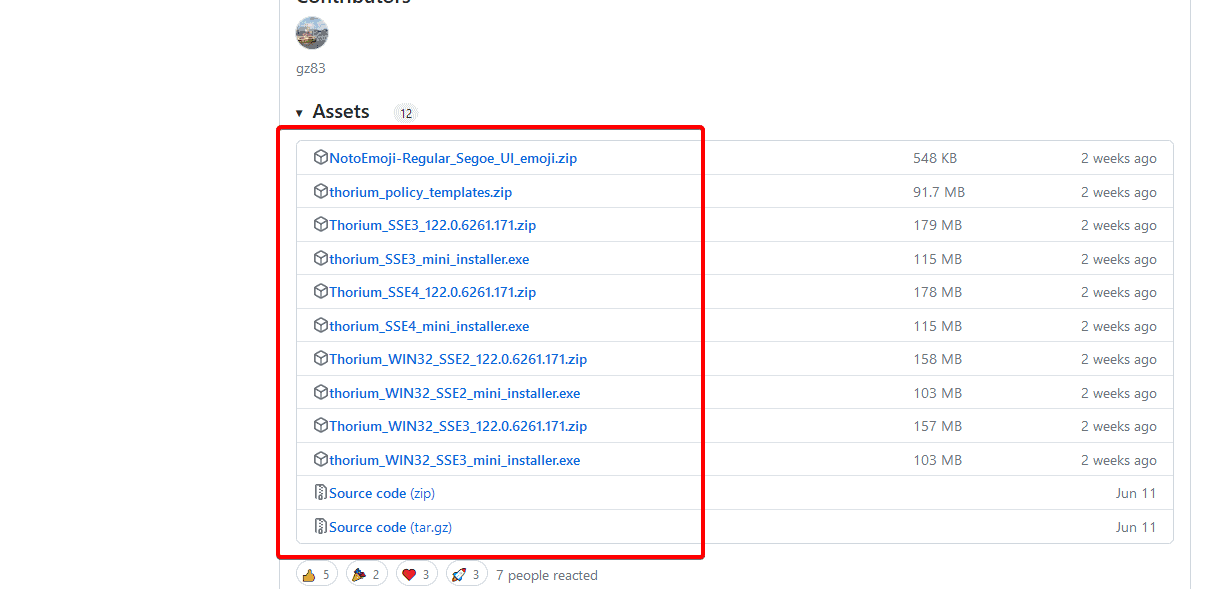Open the gz83 contributor avatar
This screenshot has height=589, width=1214.
312,33
